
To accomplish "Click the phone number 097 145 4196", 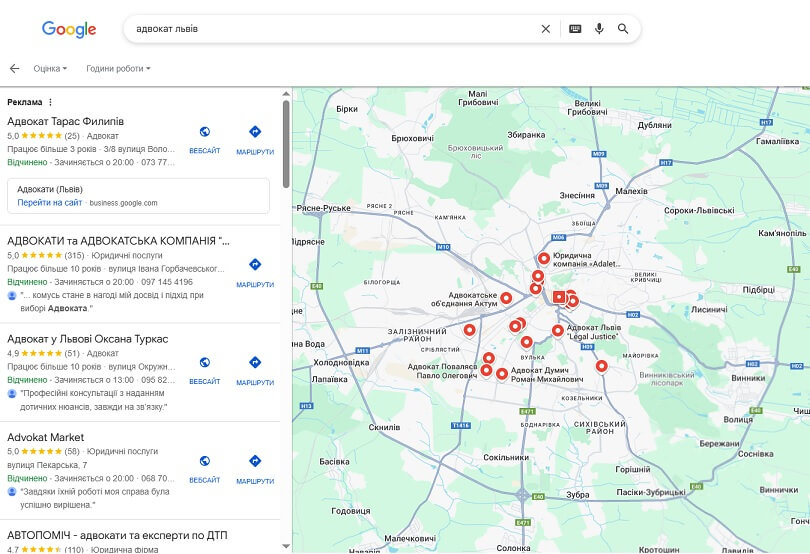I will [167, 282].
